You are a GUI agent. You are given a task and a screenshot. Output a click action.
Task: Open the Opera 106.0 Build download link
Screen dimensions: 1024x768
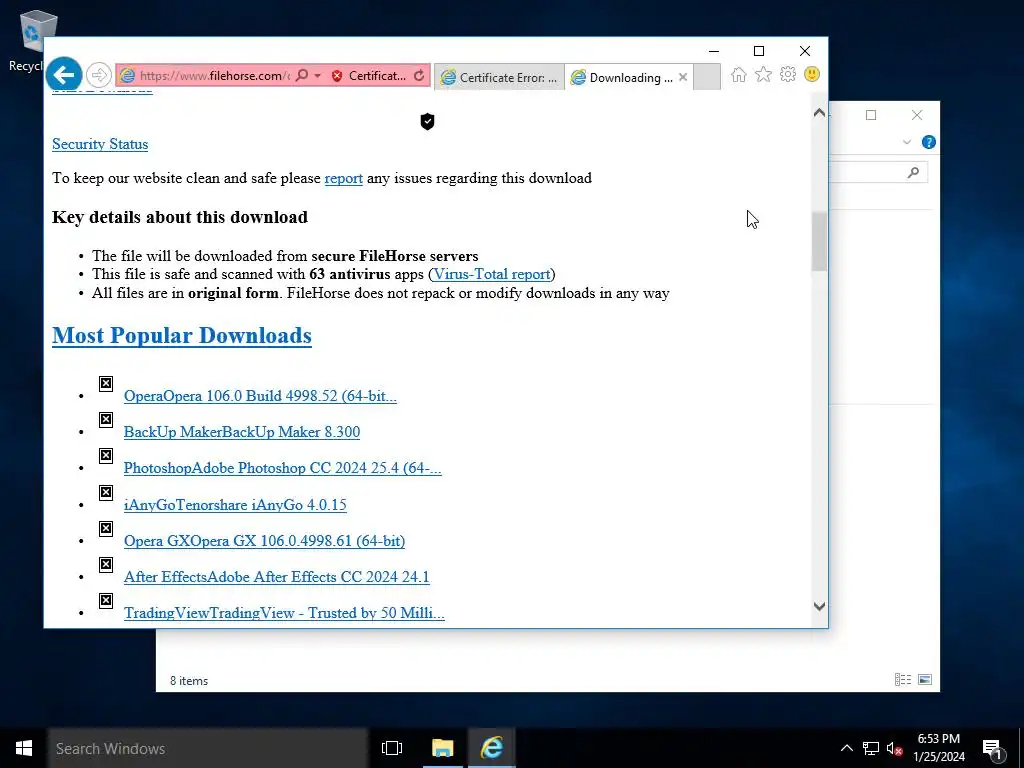pos(260,396)
